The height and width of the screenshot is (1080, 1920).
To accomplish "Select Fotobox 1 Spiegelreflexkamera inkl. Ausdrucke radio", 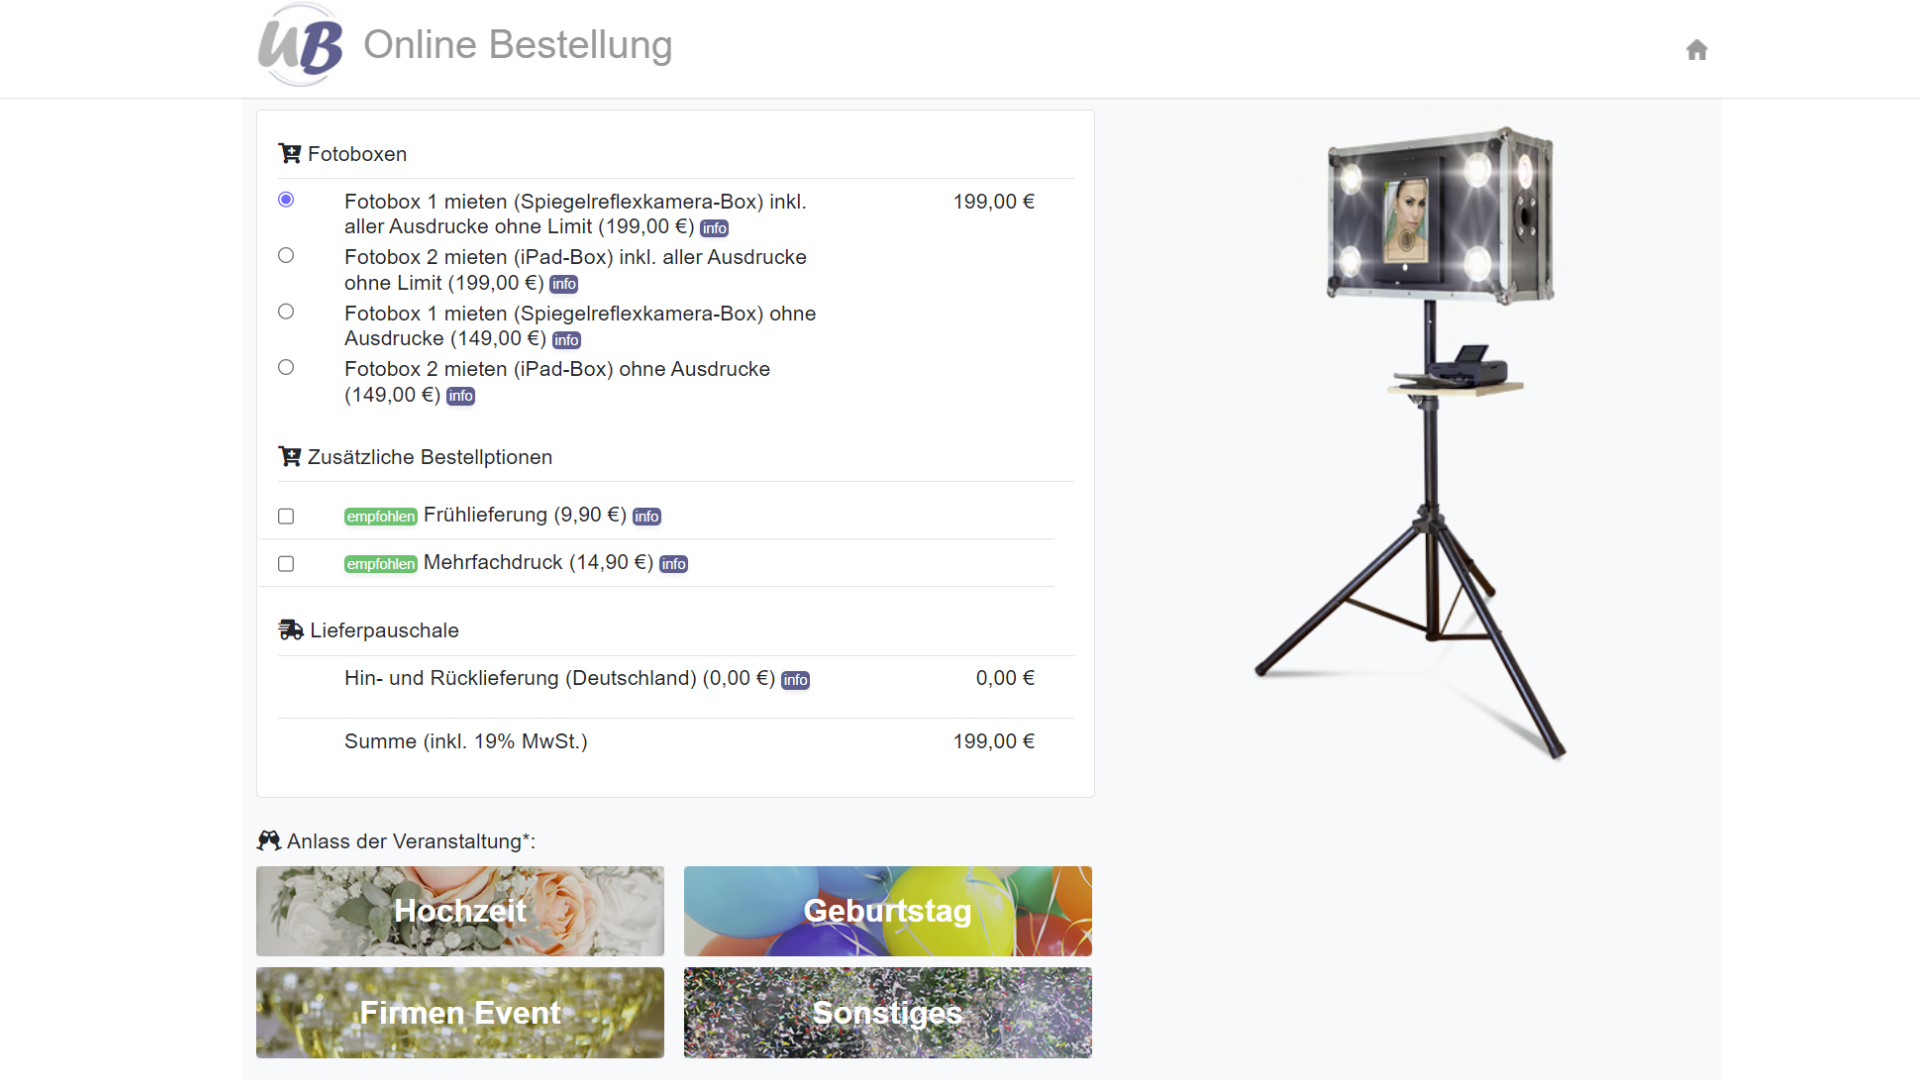I will [x=286, y=199].
